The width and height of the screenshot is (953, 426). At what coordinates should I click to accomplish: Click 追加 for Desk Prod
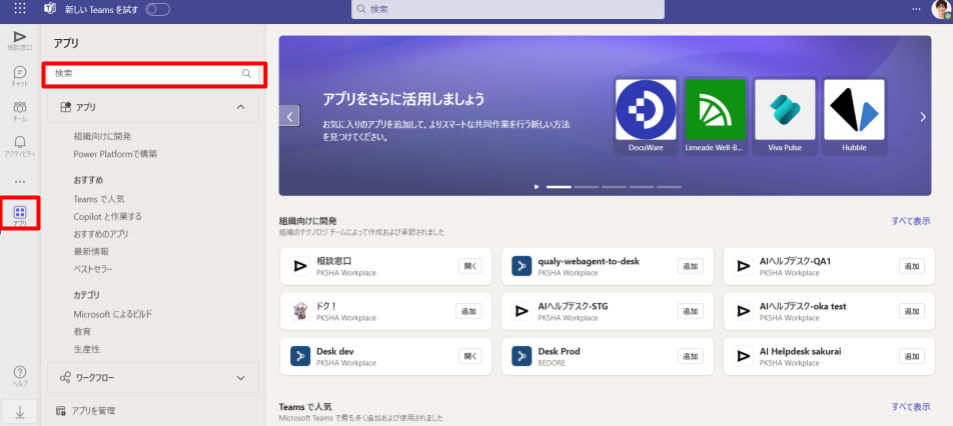tap(690, 356)
